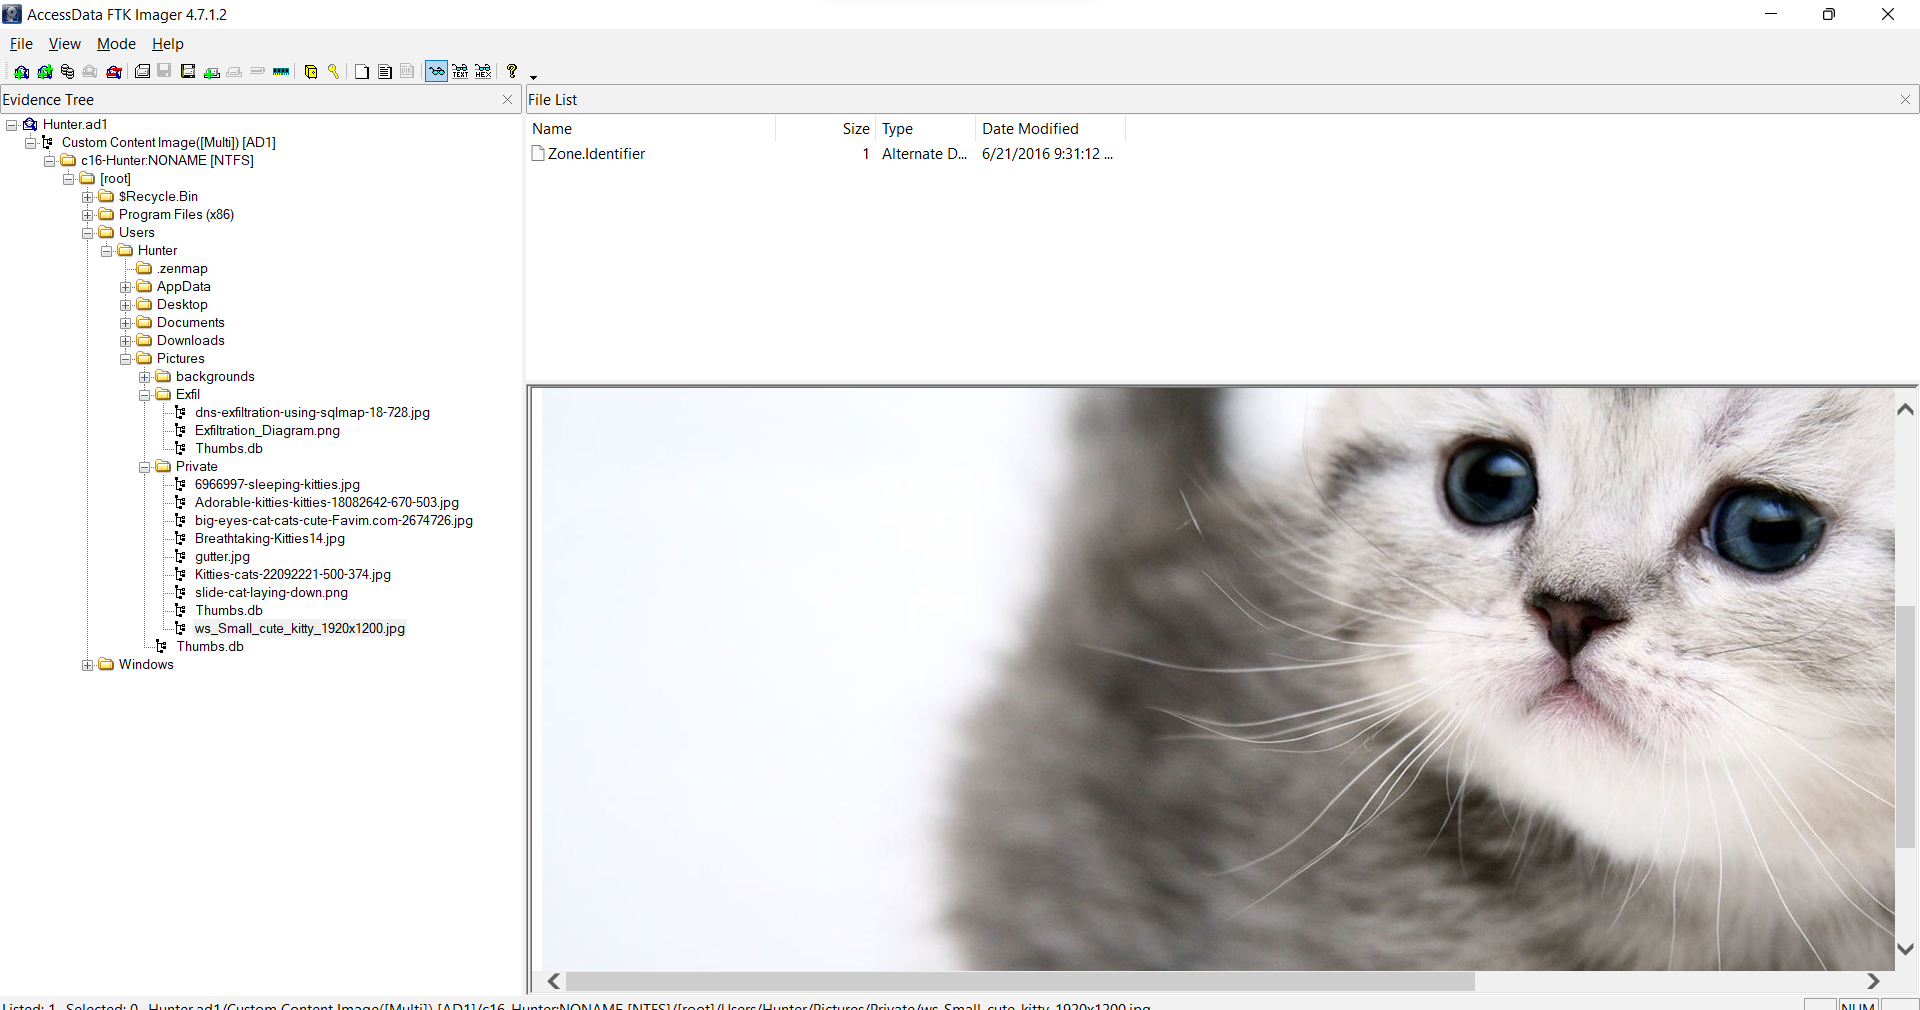Click the Remove Evidence Item icon
This screenshot has height=1010, width=1920.
click(90, 71)
